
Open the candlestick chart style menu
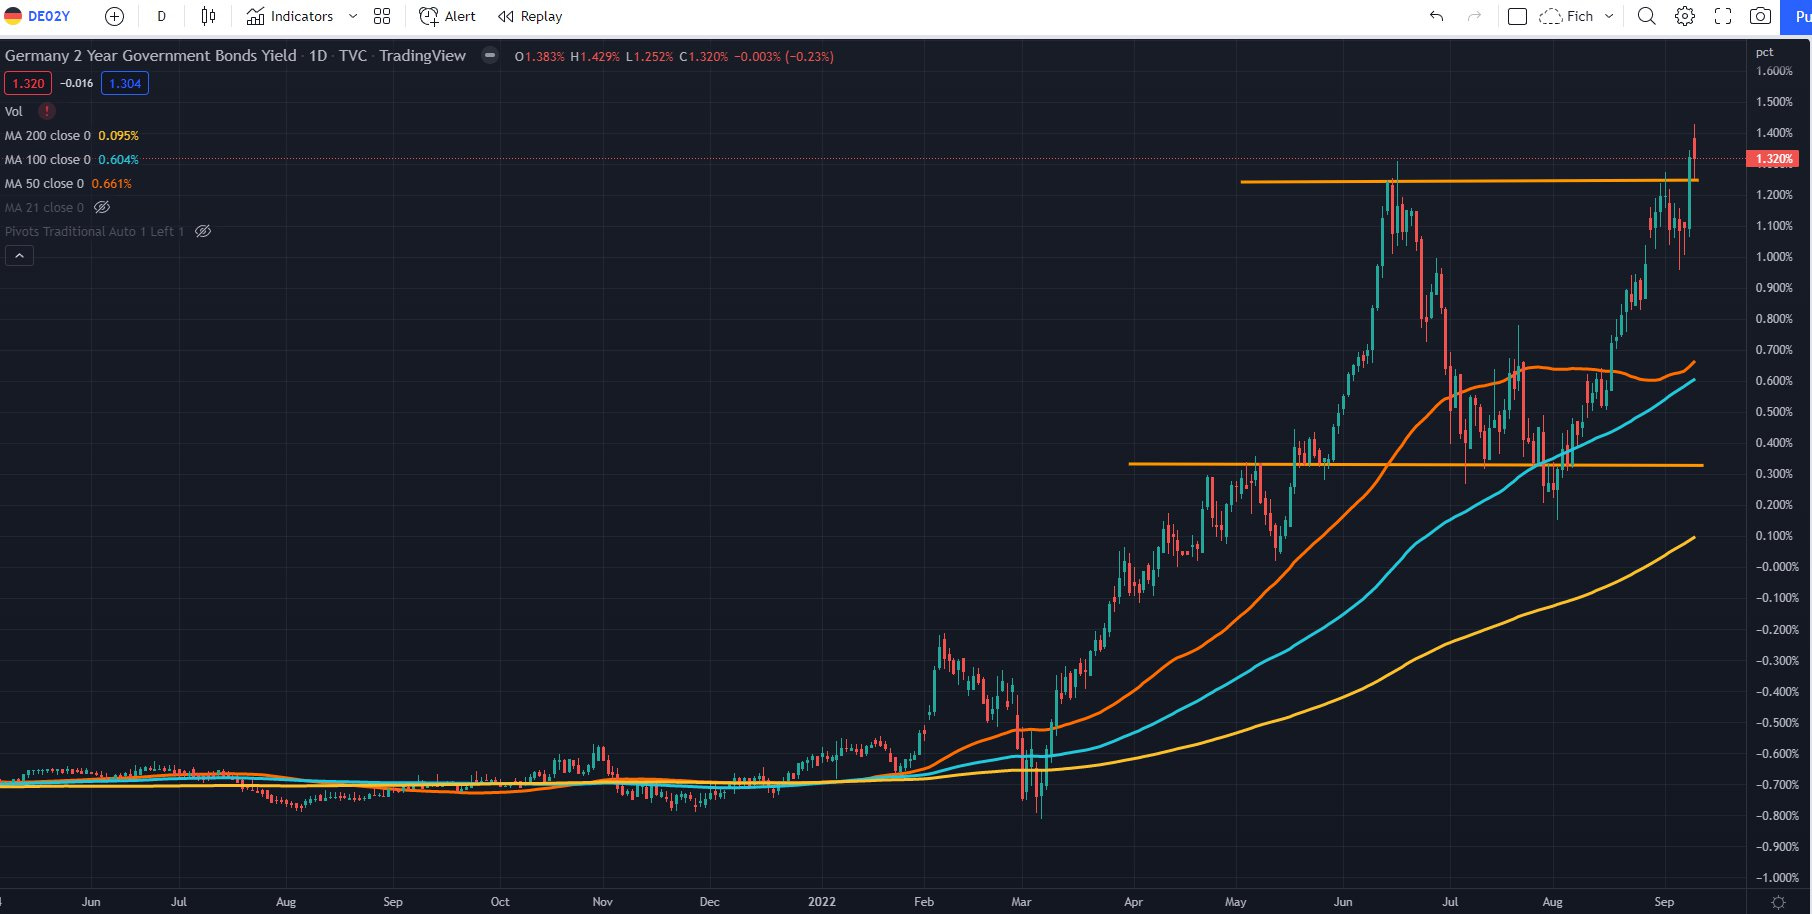[x=208, y=16]
